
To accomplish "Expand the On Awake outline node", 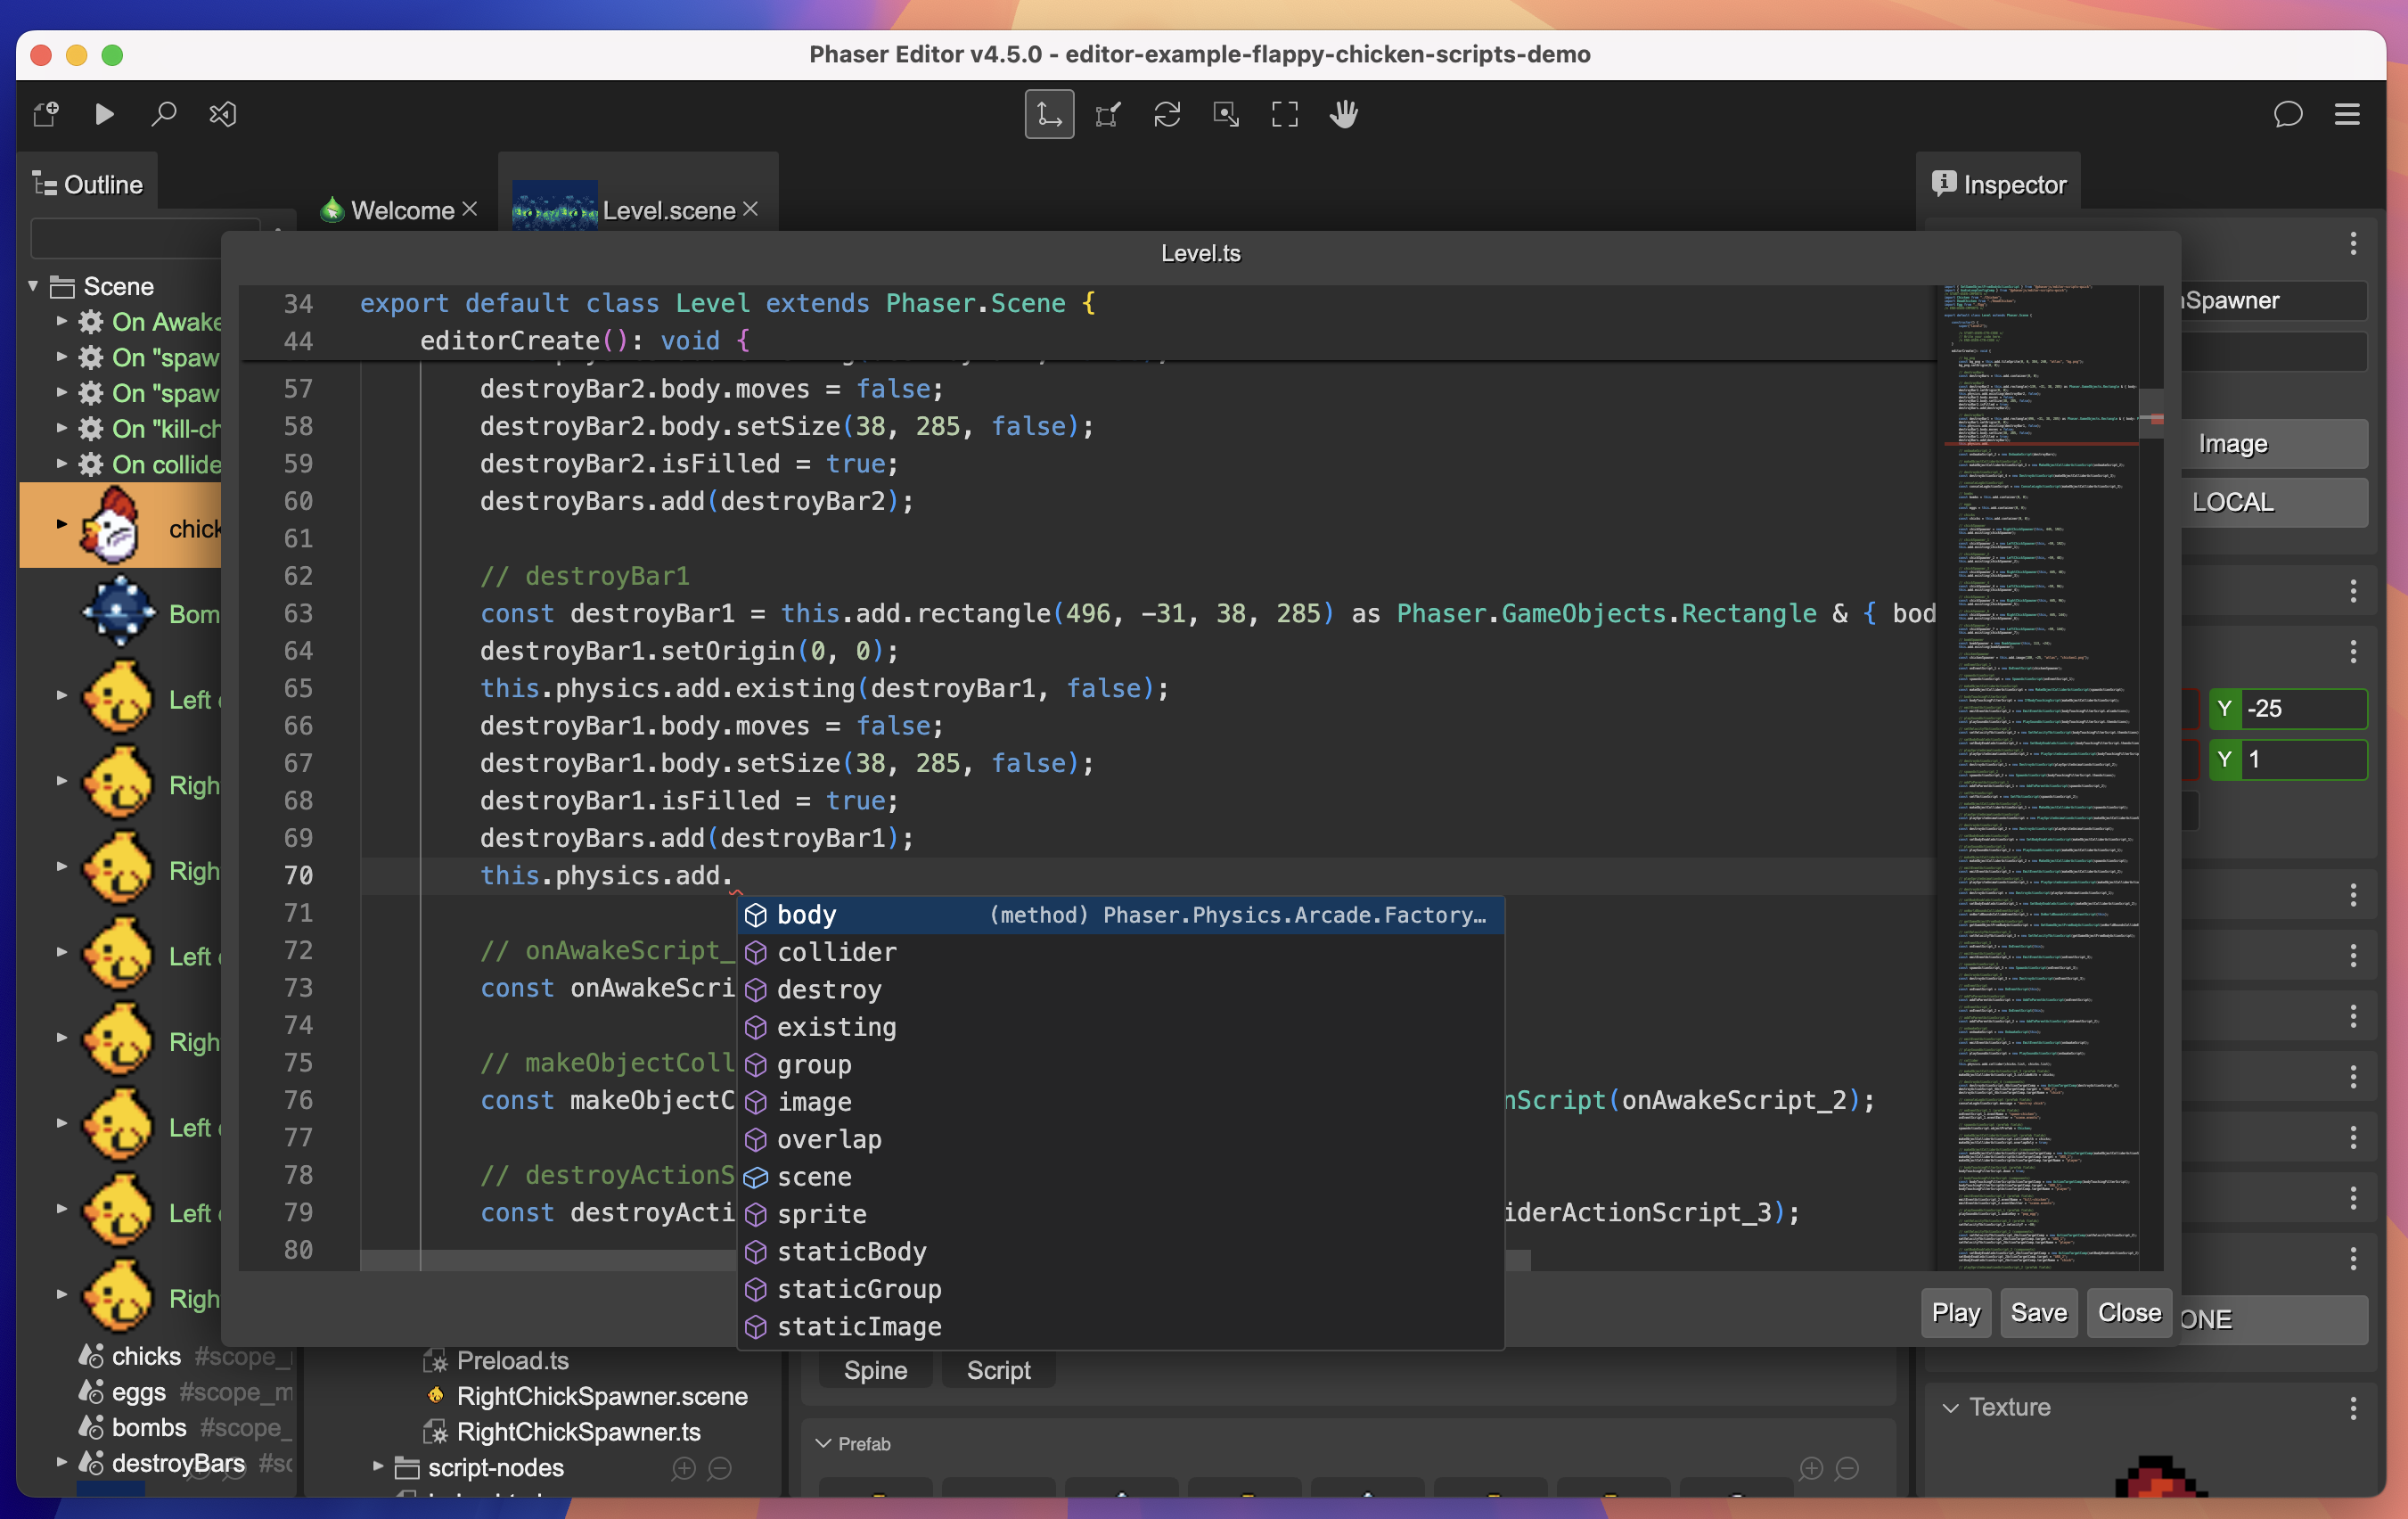I will click(x=61, y=321).
